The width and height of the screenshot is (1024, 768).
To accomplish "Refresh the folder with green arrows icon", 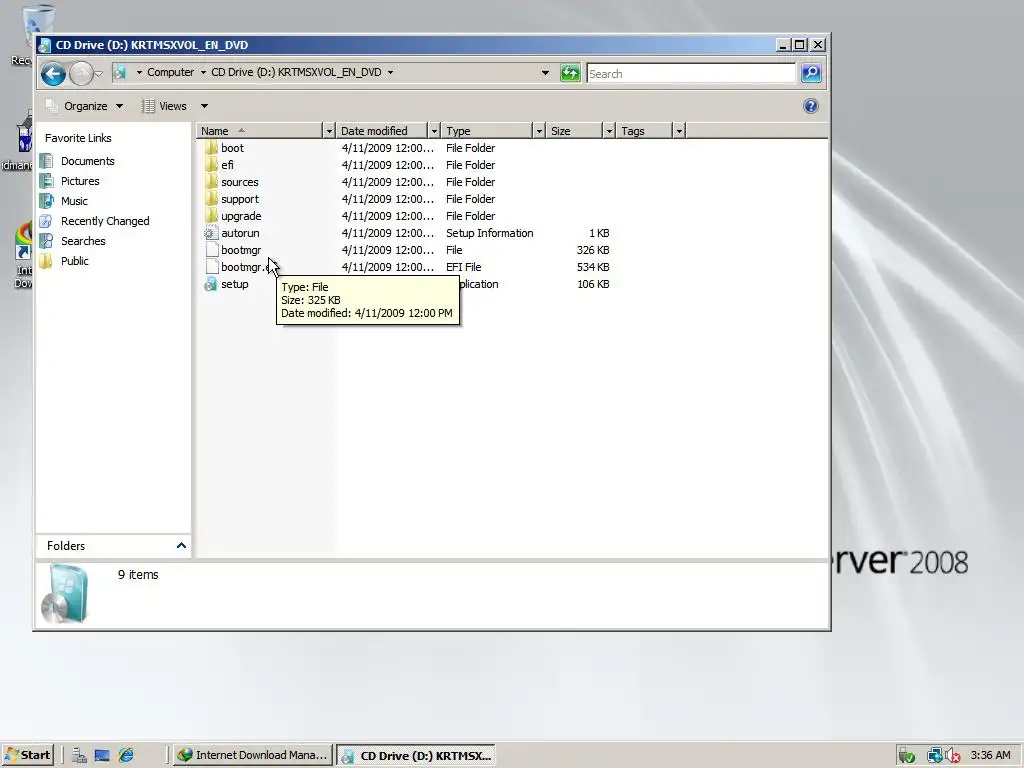I will point(570,73).
